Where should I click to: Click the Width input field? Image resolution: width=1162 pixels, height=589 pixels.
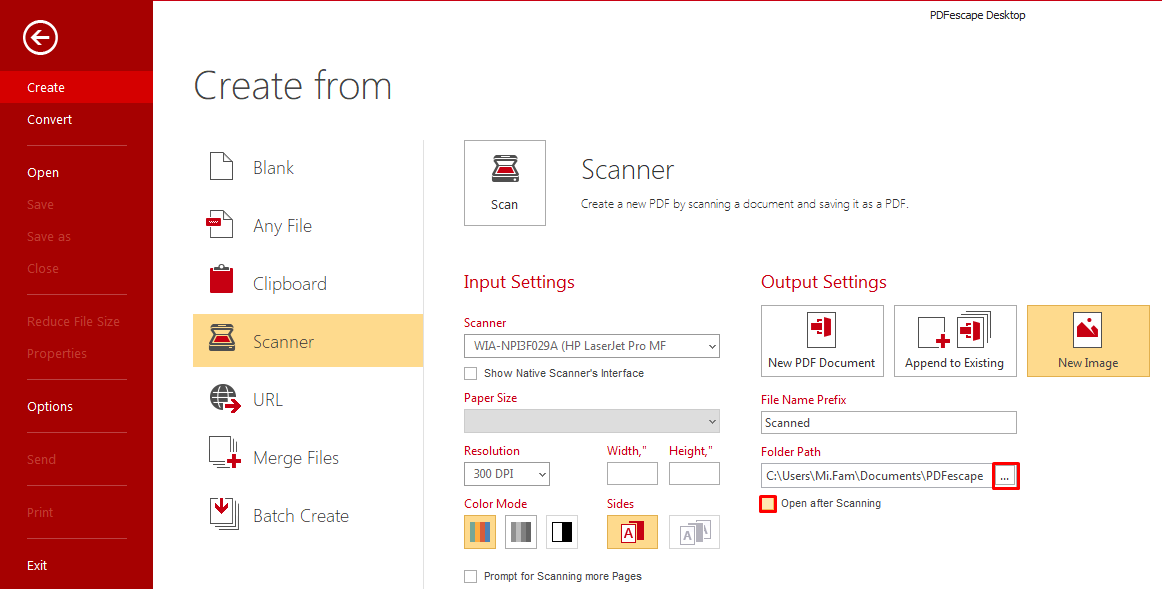point(632,473)
